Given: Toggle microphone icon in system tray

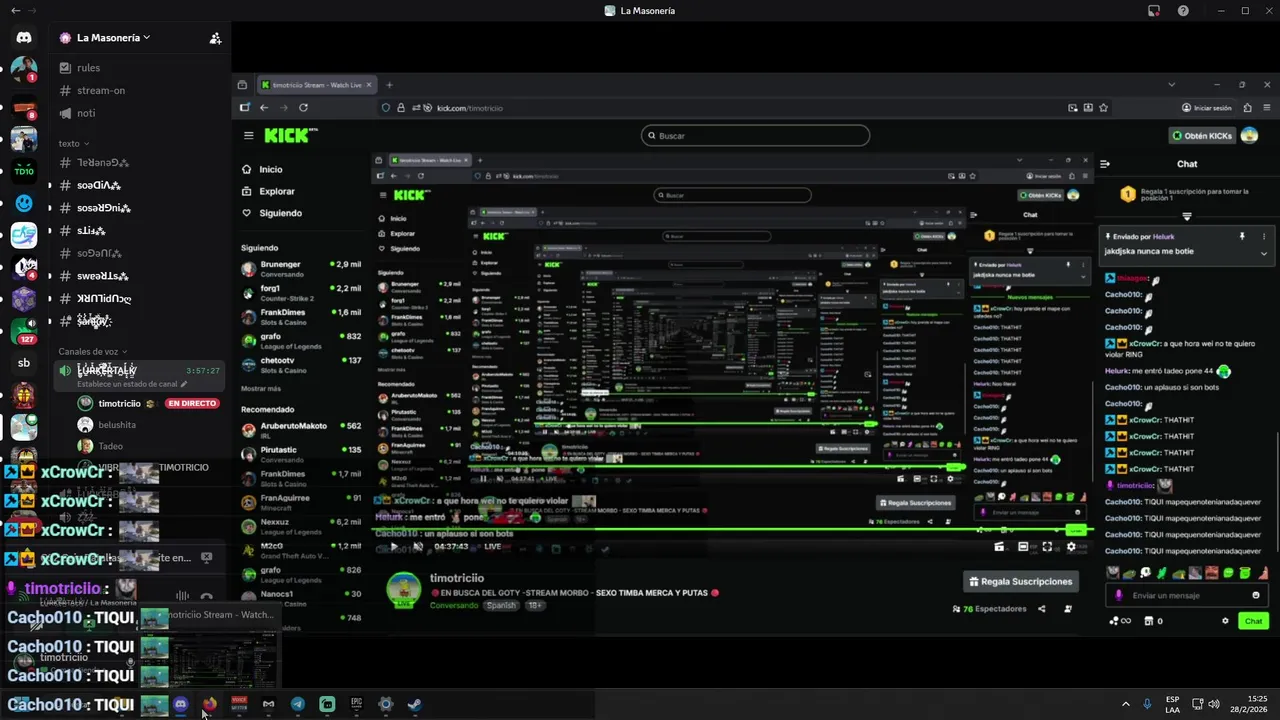Looking at the screenshot, I should (x=1147, y=704).
